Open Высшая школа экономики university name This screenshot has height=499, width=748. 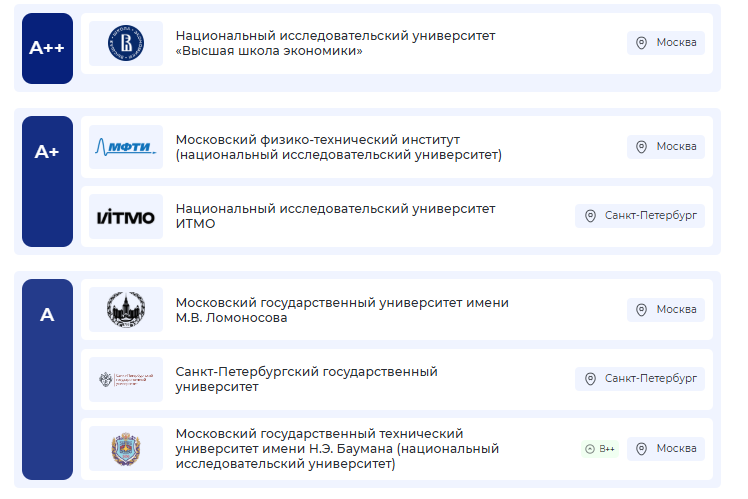pos(335,43)
